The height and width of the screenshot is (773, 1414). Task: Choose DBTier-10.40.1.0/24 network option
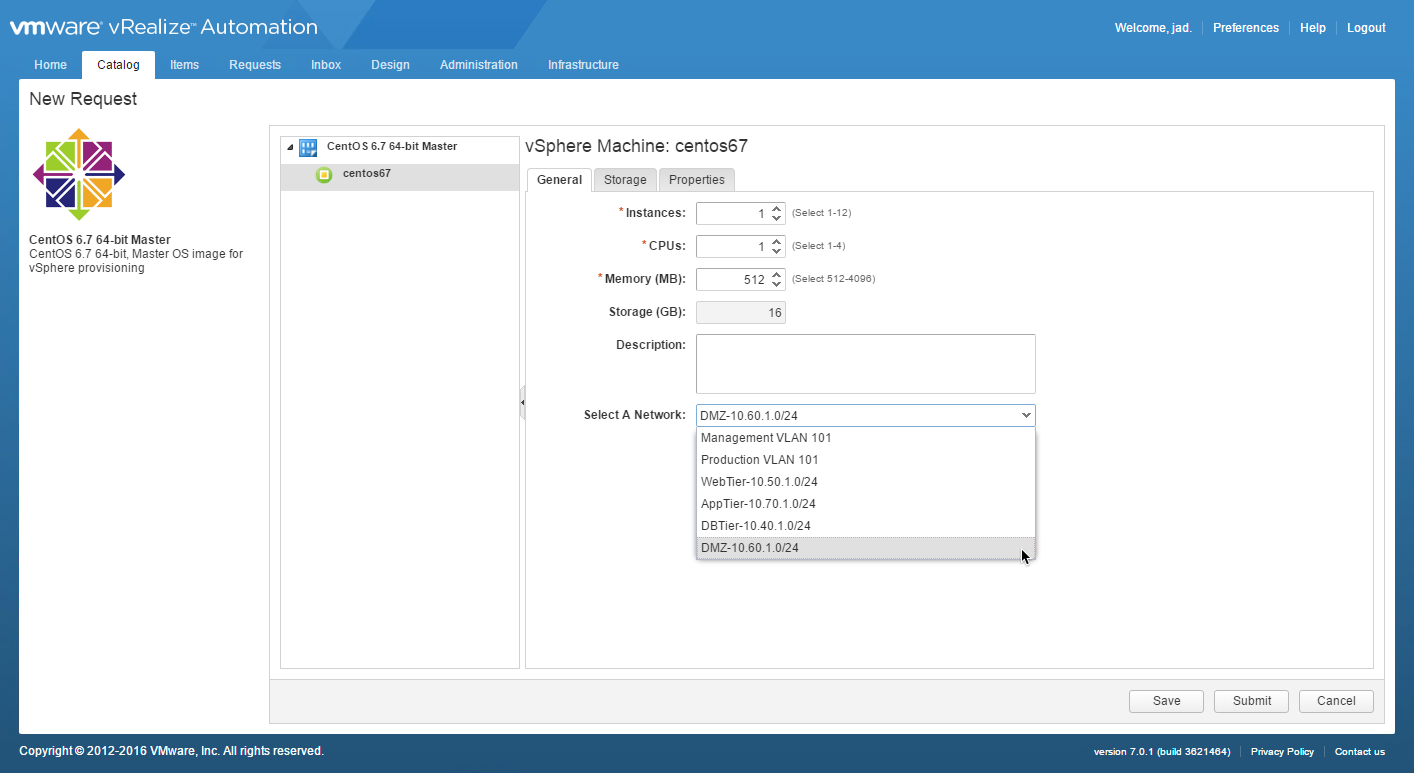pos(866,526)
